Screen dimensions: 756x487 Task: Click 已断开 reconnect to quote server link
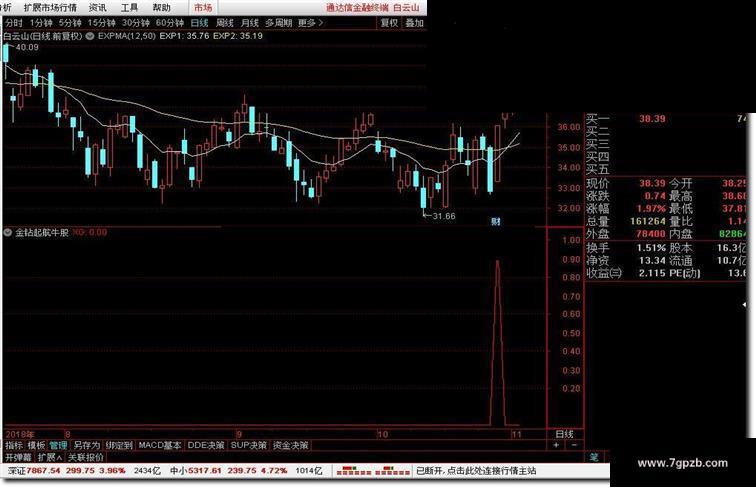pyautogui.click(x=475, y=471)
